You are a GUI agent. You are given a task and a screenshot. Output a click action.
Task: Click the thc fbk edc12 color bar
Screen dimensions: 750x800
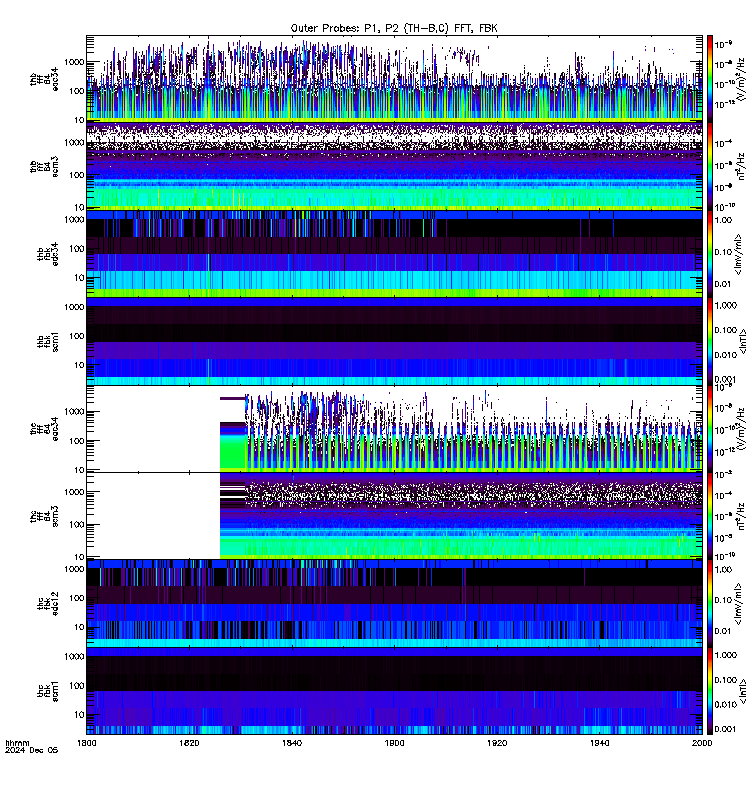709,603
